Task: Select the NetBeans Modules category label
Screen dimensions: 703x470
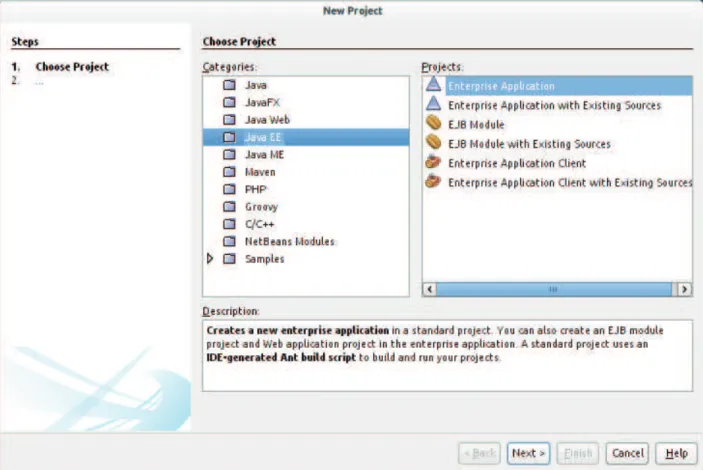Action: coord(290,242)
